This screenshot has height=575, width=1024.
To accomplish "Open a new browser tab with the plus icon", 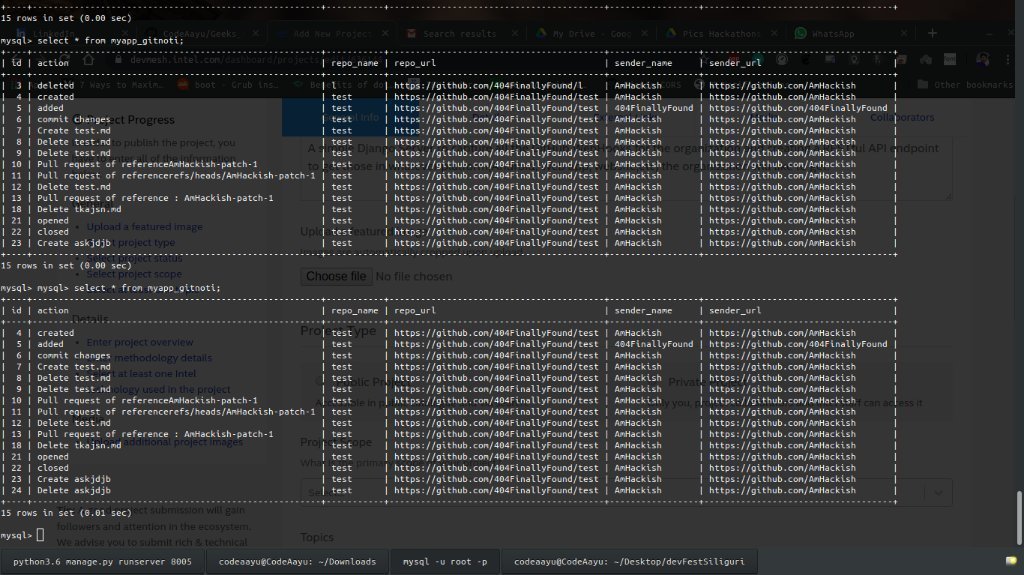I will [933, 33].
